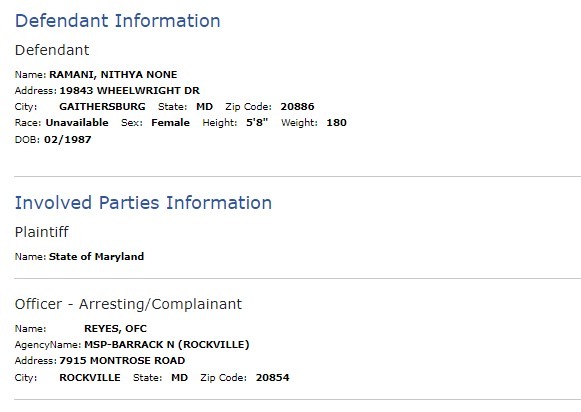Click plaintiff name State of Maryland
The height and width of the screenshot is (412, 581).
(x=96, y=257)
